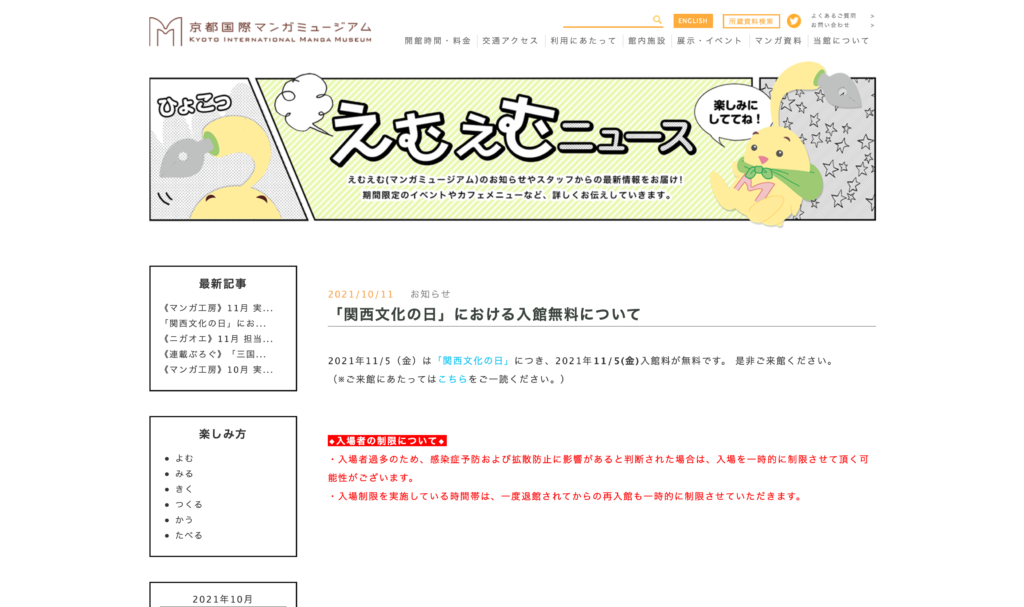Screen dimensions: 1024x607
Task: Open the 利用にあたって menu
Action: (x=583, y=41)
